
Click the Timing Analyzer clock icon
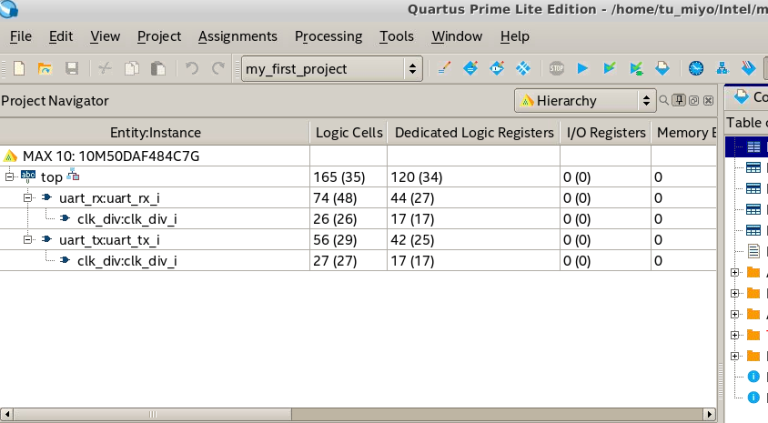[696, 69]
